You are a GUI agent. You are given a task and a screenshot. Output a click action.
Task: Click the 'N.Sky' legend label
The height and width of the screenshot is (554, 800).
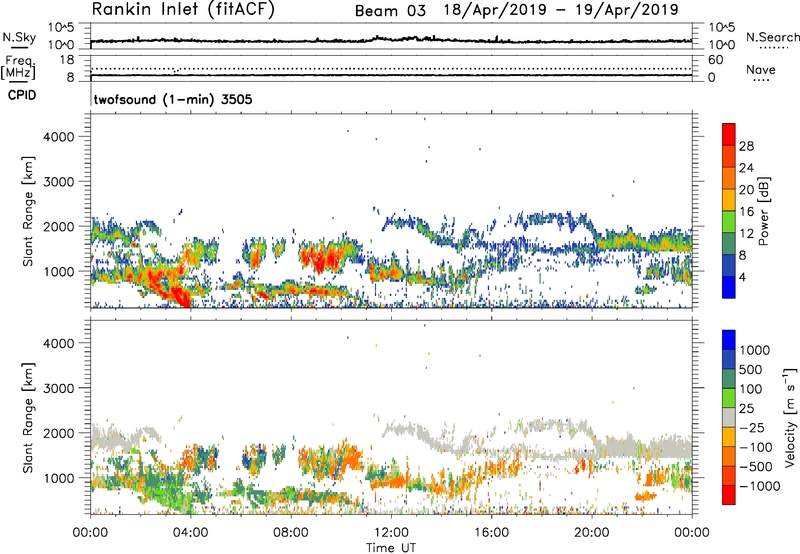point(19,37)
